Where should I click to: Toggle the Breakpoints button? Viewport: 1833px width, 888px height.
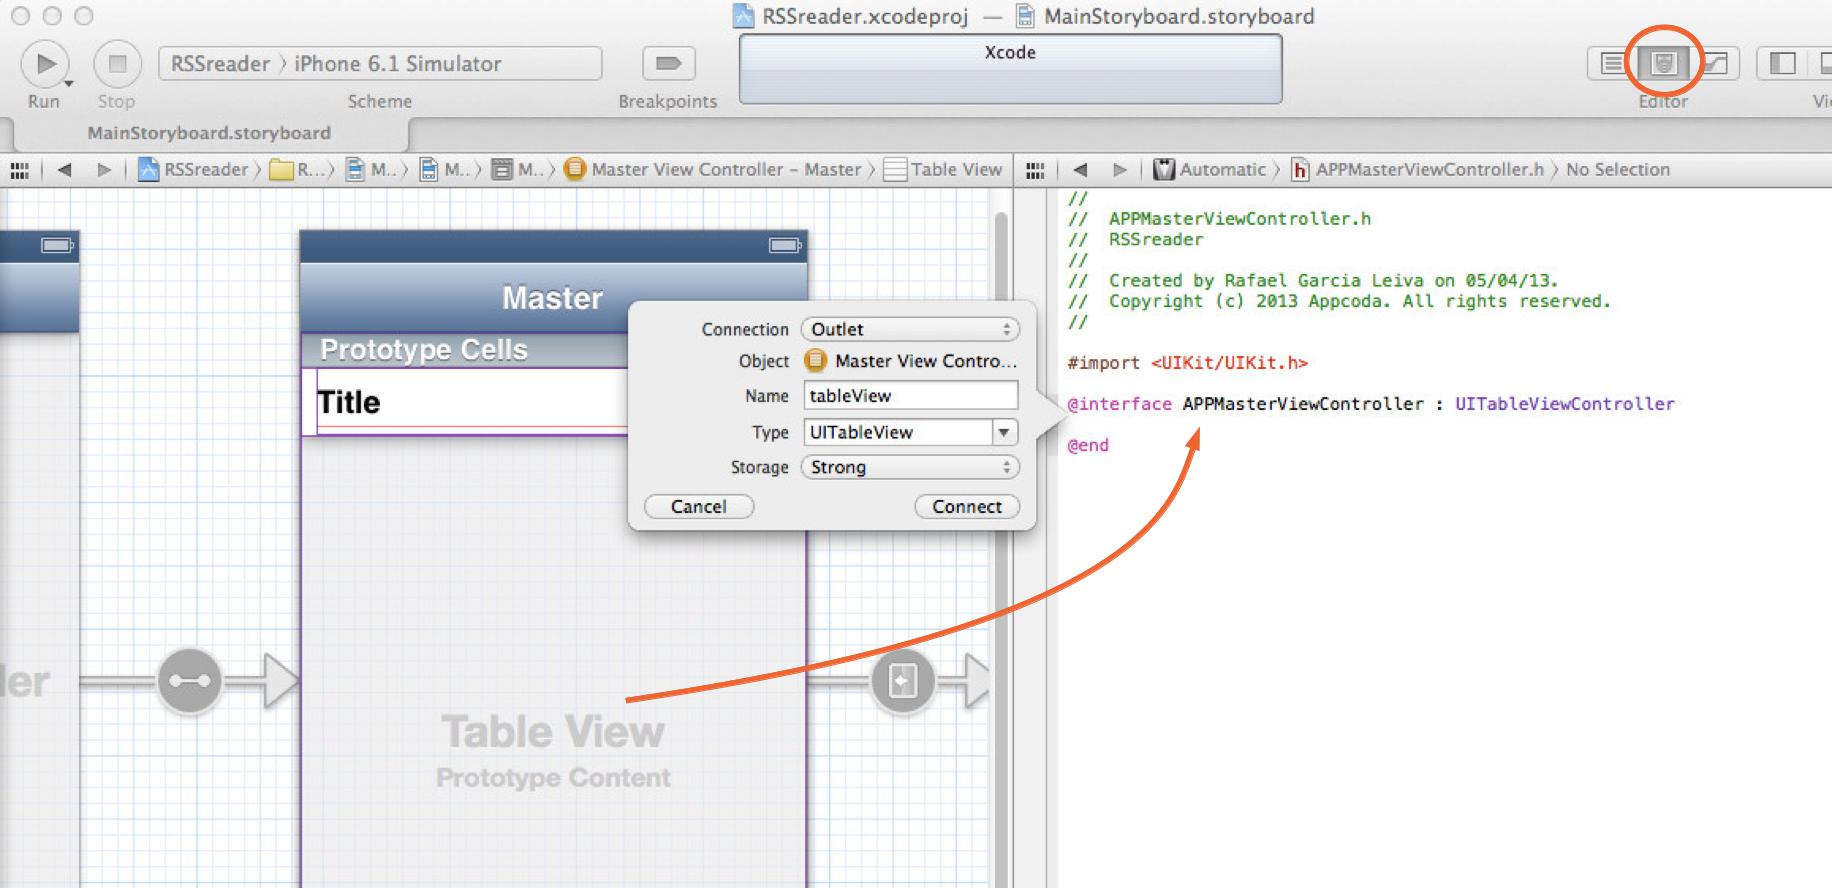(x=667, y=64)
